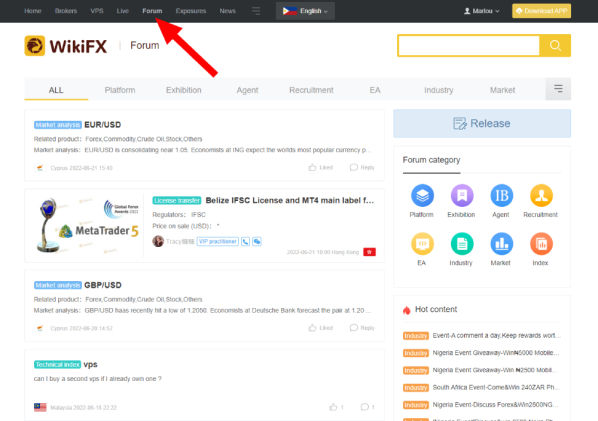Image resolution: width=598 pixels, height=421 pixels.
Task: Click Tracy's profile avatar
Action: click(158, 241)
